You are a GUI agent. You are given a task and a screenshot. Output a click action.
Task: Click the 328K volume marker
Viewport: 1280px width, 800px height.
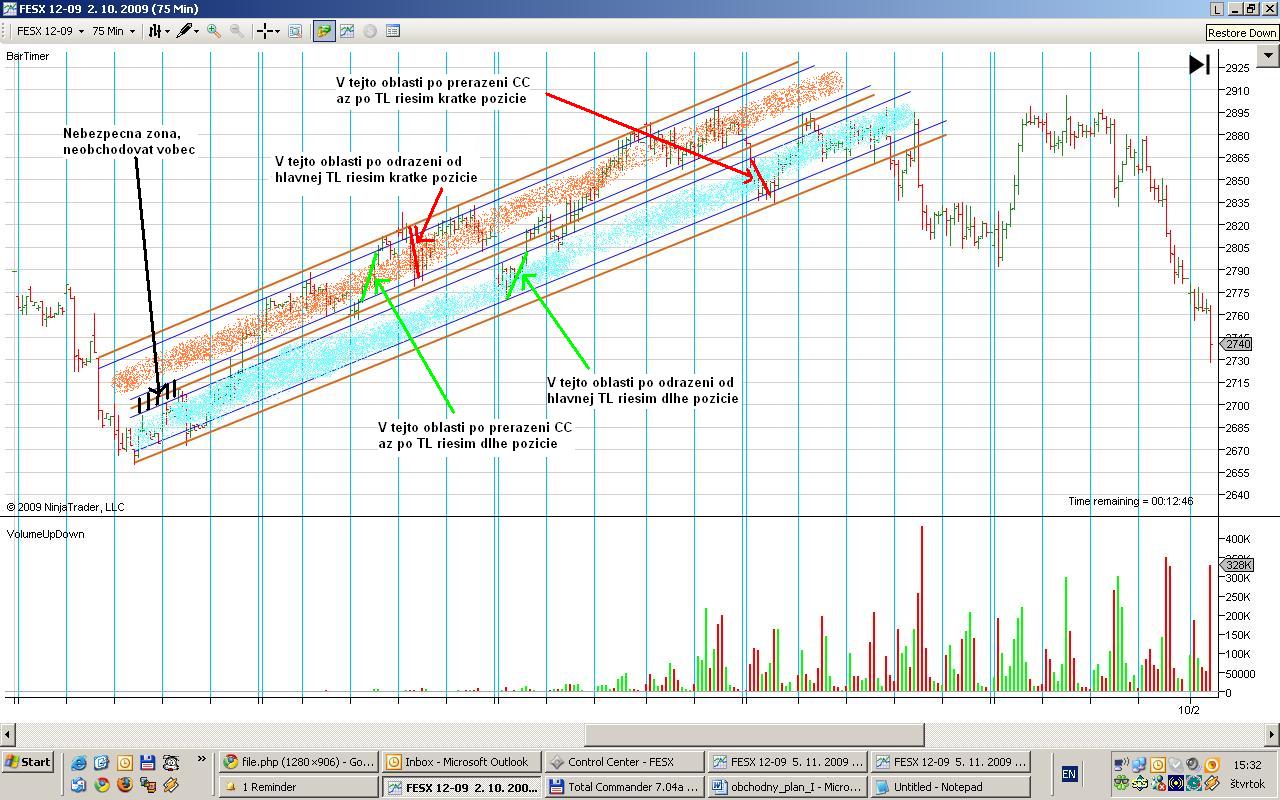[x=1237, y=565]
